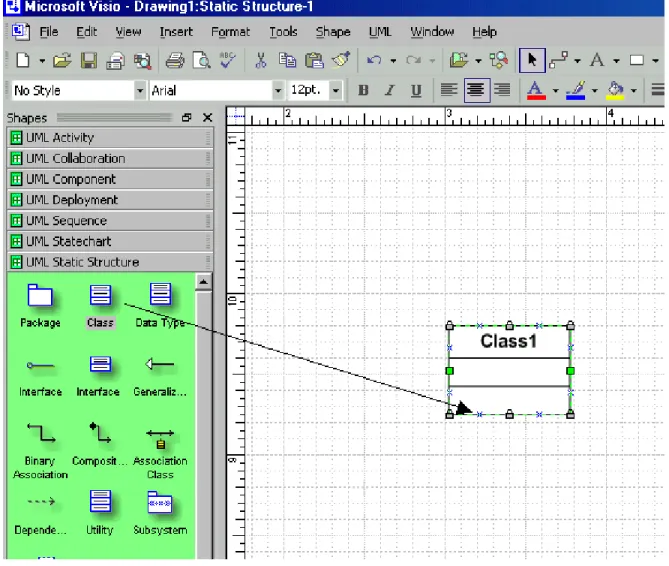
Task: Open Print Preview icon
Action: point(202,61)
